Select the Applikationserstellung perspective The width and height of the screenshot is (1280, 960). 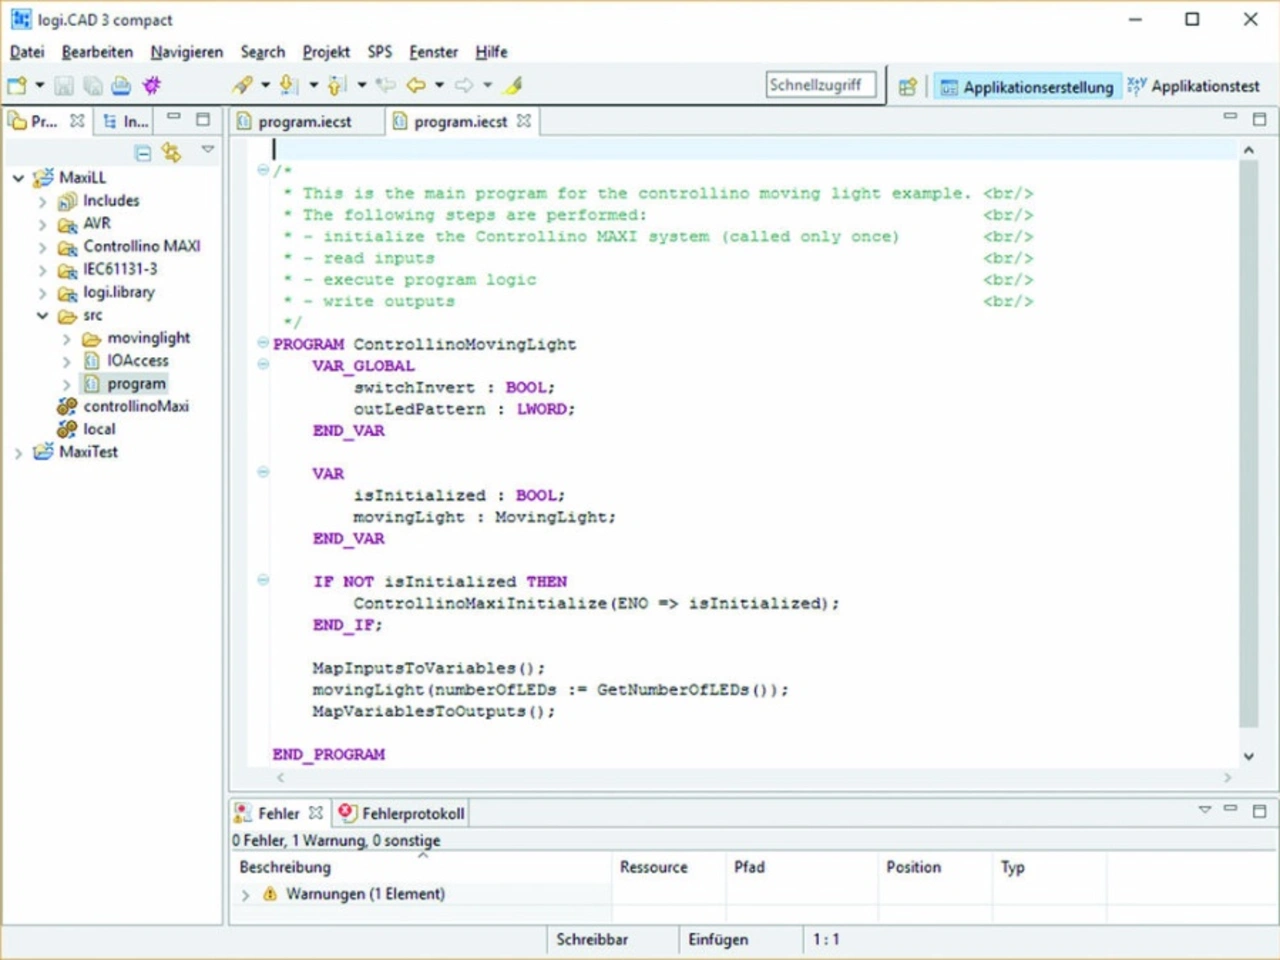tap(1028, 87)
